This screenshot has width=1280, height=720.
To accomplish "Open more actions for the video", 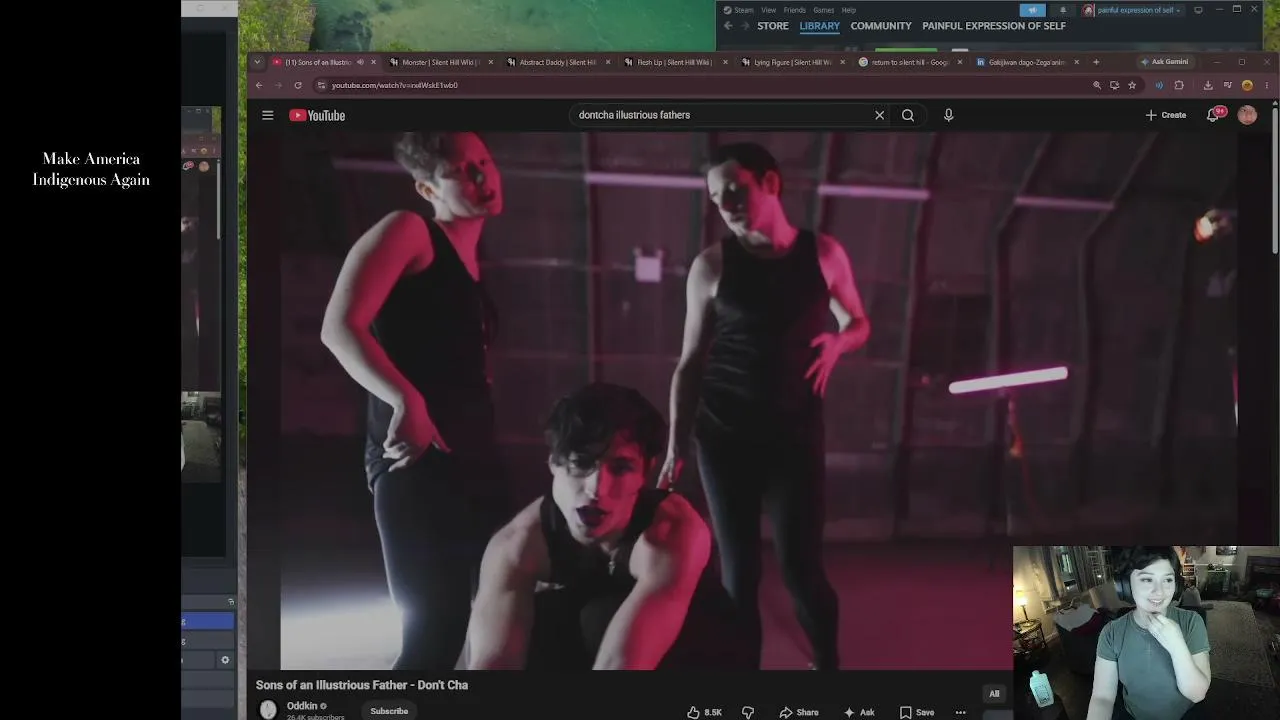I will coord(961,712).
